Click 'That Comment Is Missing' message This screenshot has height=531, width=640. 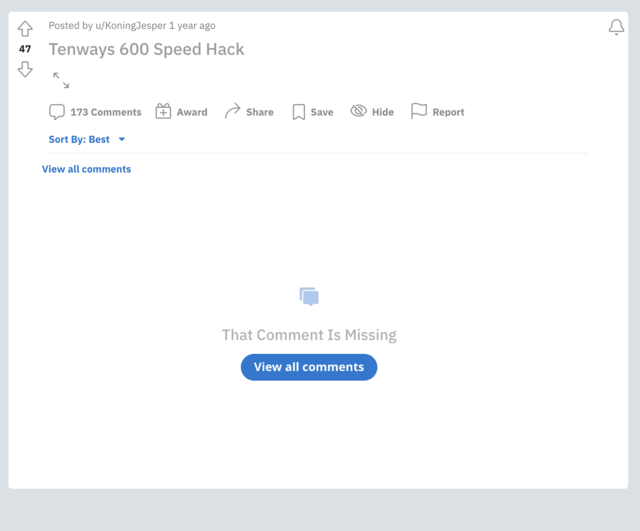(x=309, y=335)
